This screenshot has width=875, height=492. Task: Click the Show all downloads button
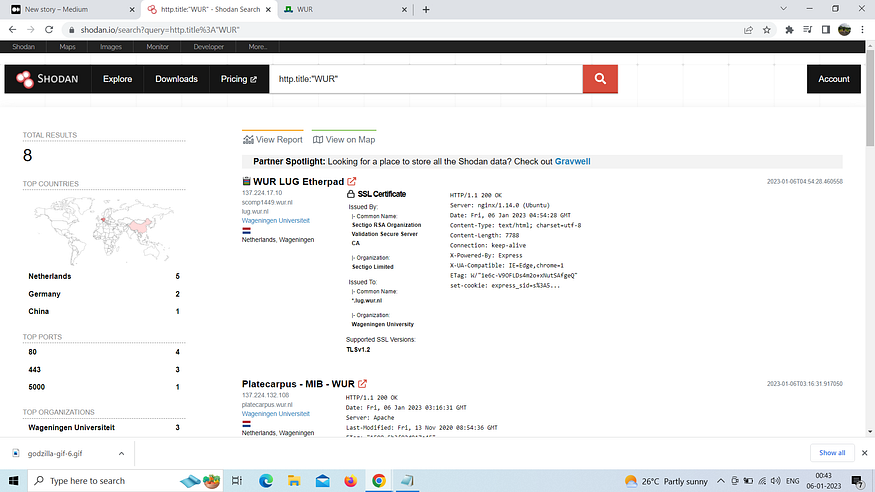(831, 453)
